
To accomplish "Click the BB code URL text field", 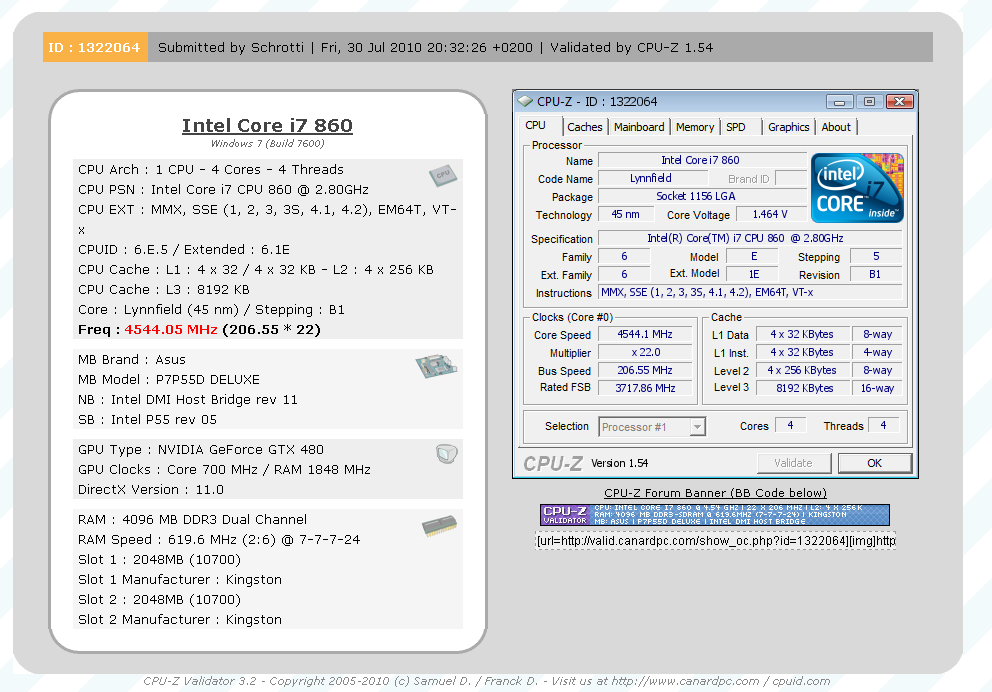I will 716,541.
